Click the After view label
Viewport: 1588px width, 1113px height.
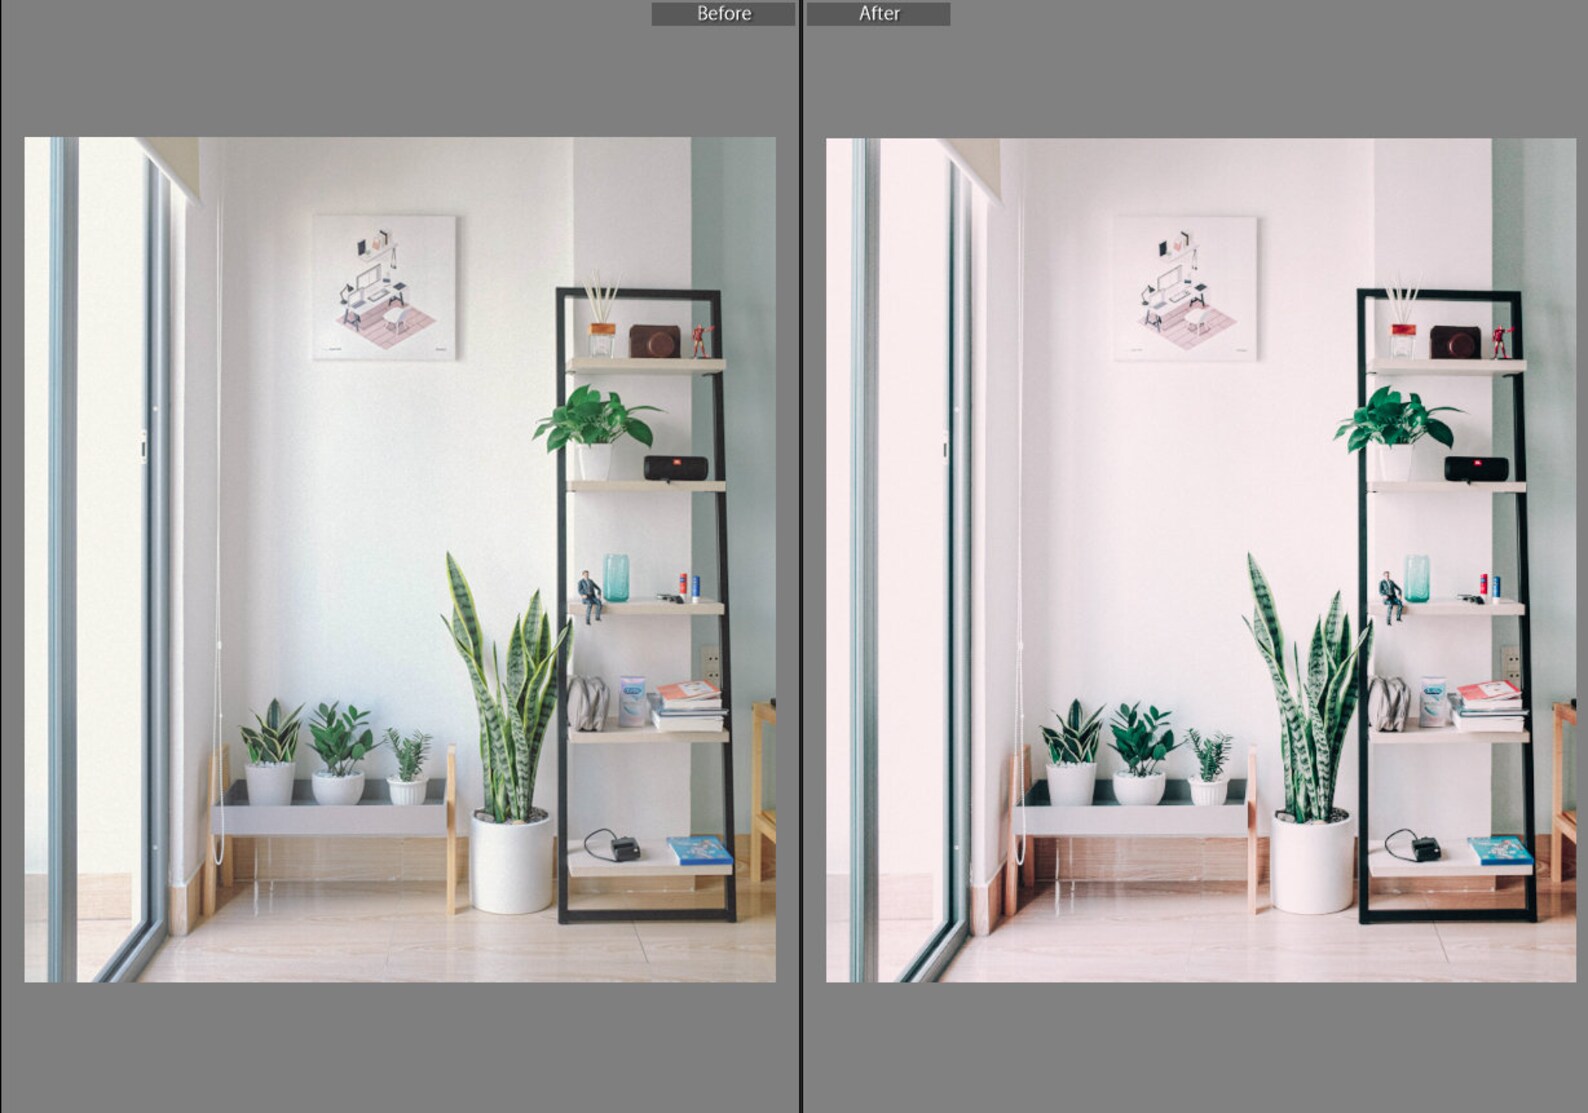878,14
